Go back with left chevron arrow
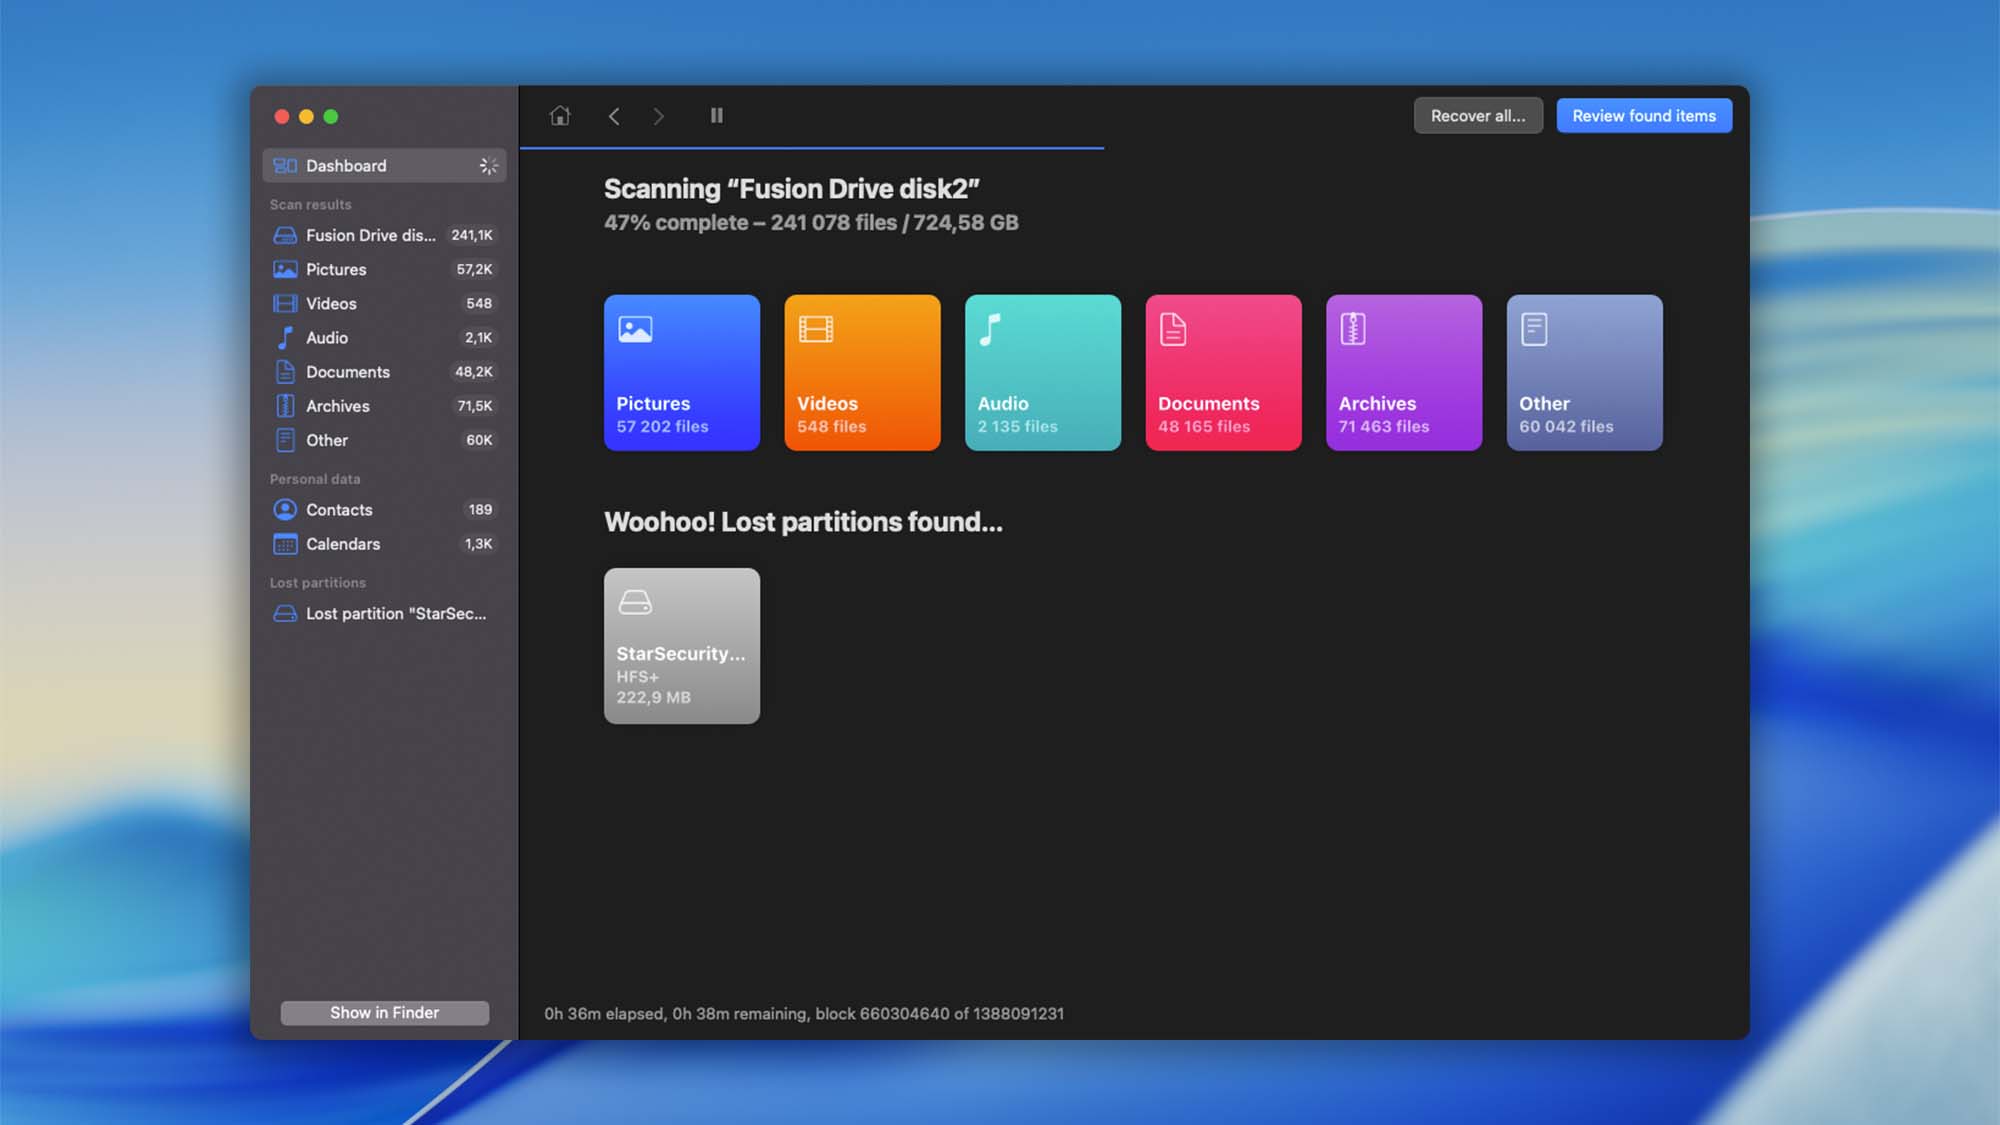This screenshot has height=1125, width=2000. pyautogui.click(x=614, y=116)
